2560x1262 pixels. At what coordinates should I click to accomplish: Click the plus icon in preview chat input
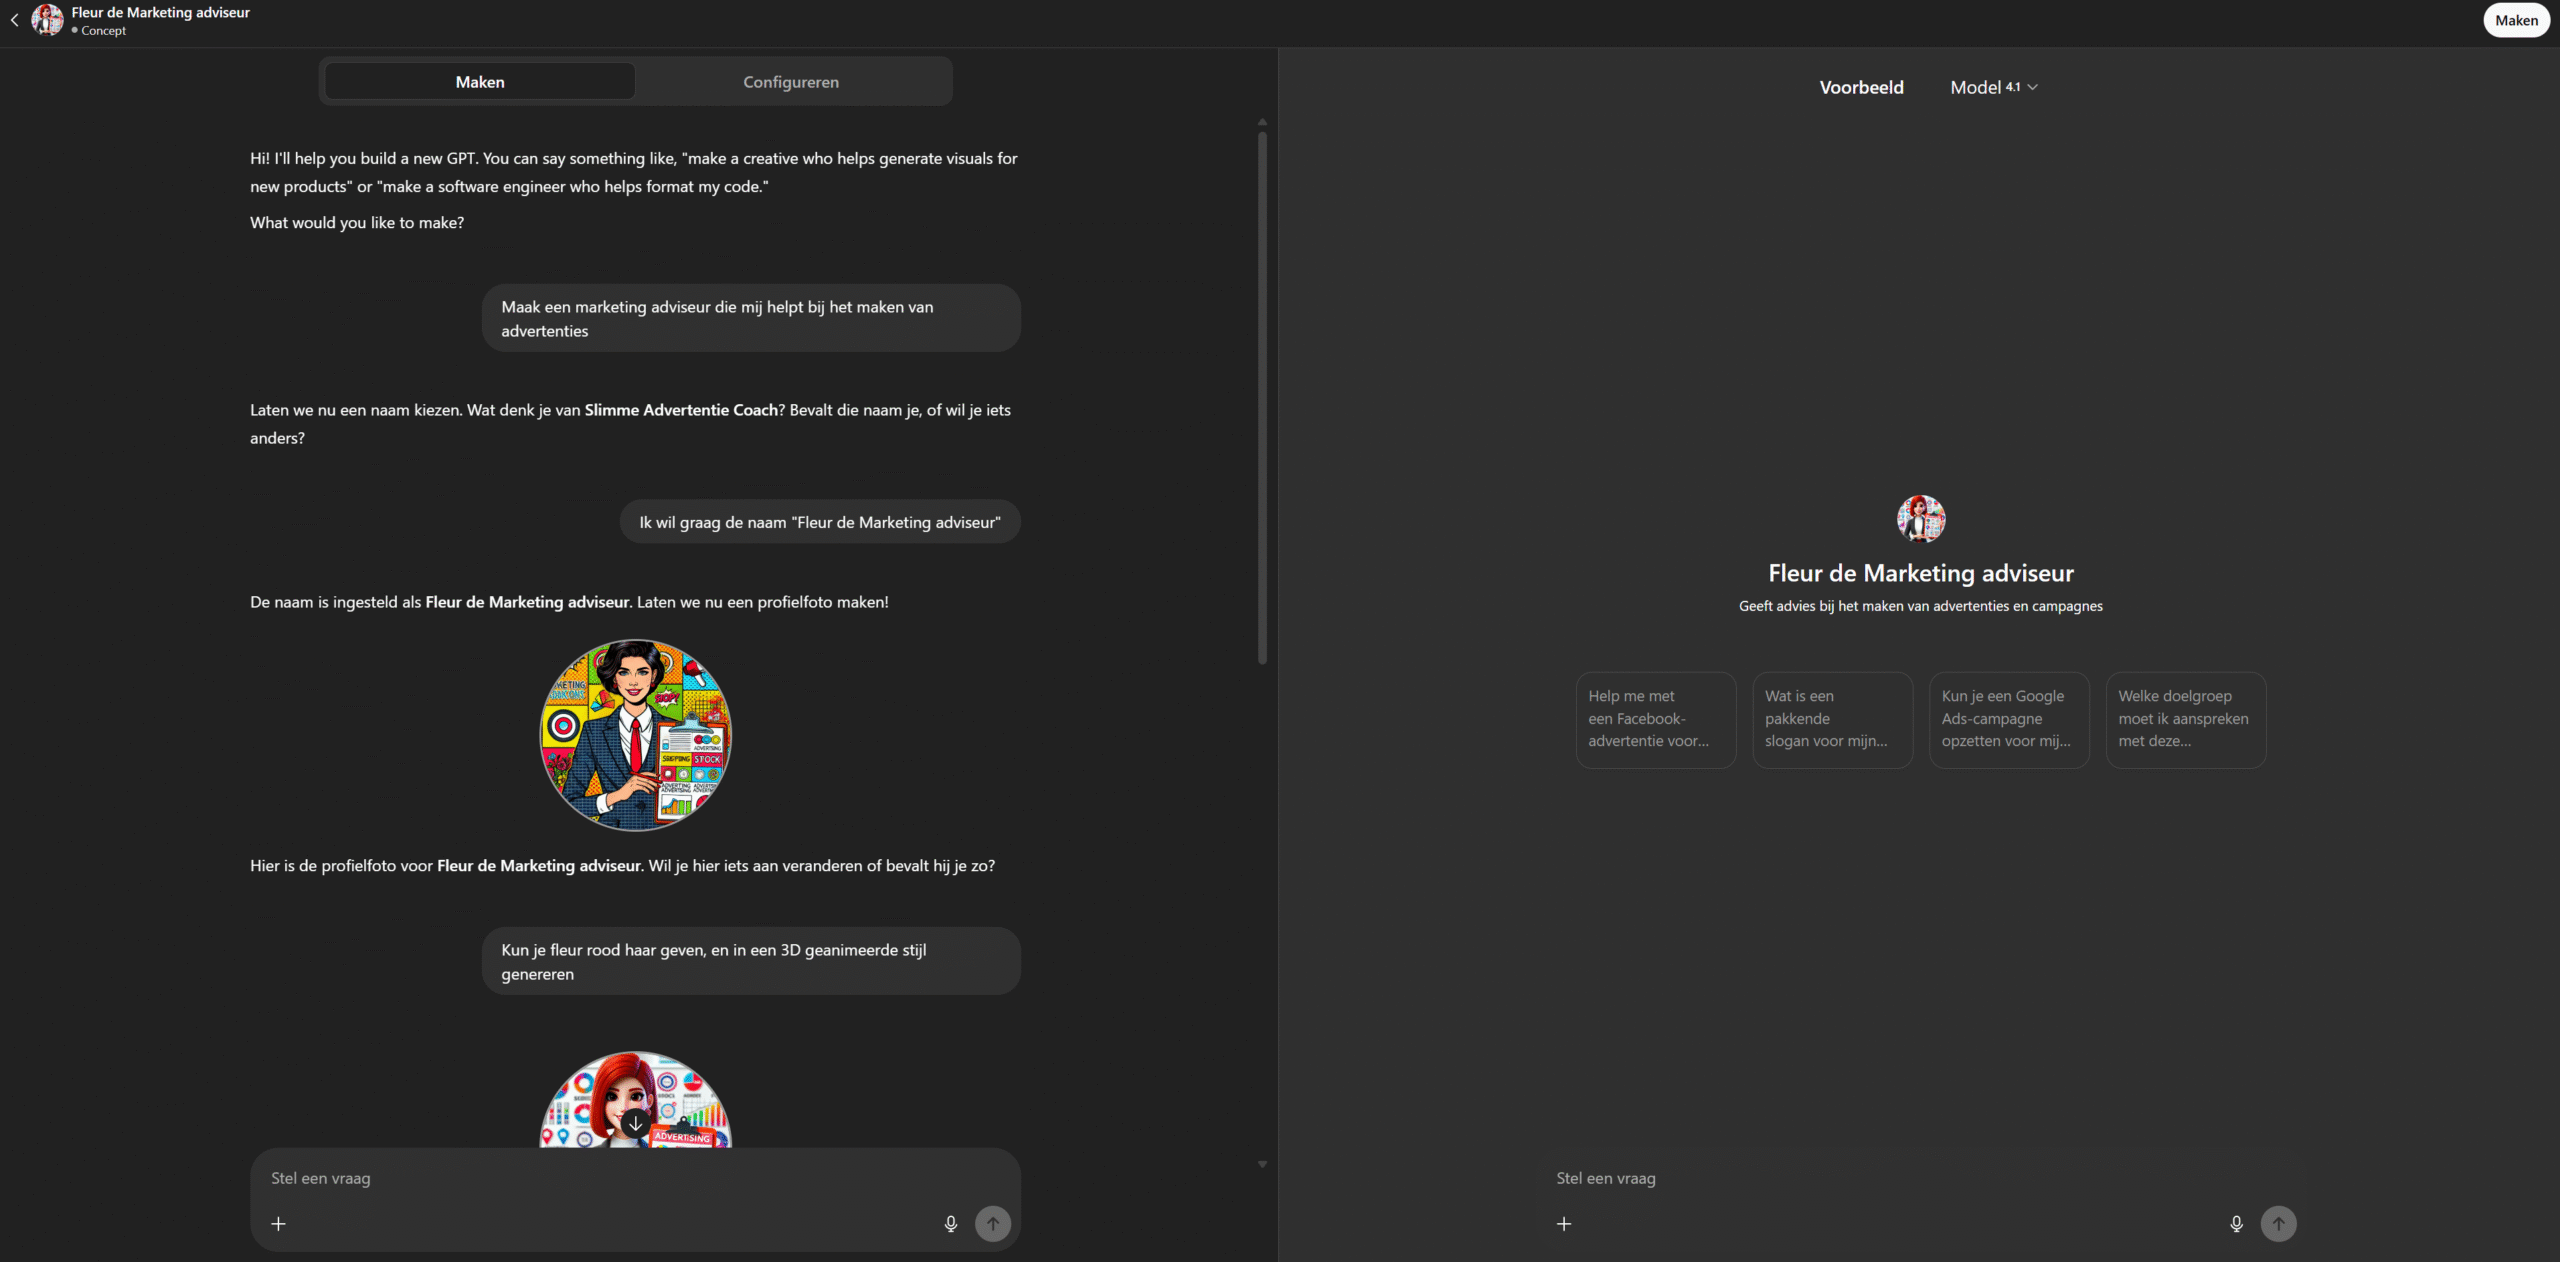point(1564,1223)
